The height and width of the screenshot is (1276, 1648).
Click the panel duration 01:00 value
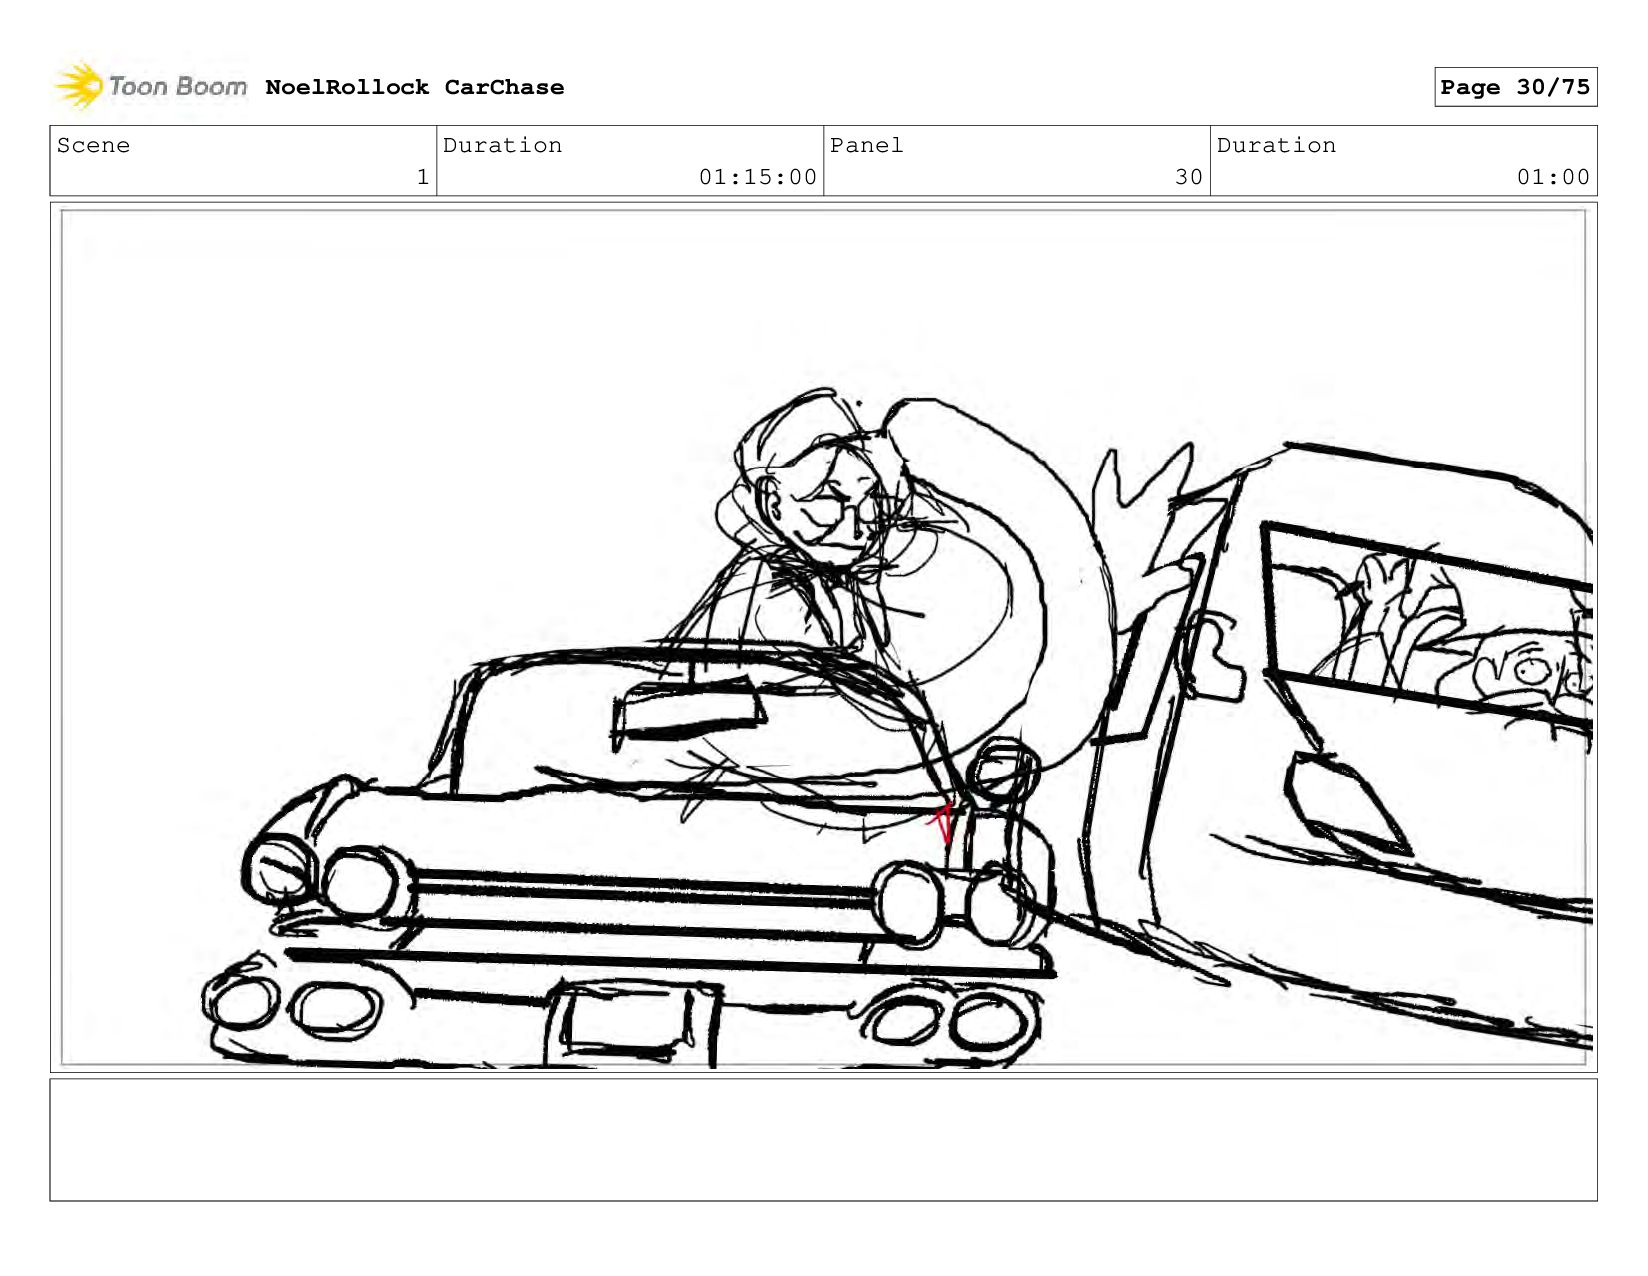(1553, 177)
